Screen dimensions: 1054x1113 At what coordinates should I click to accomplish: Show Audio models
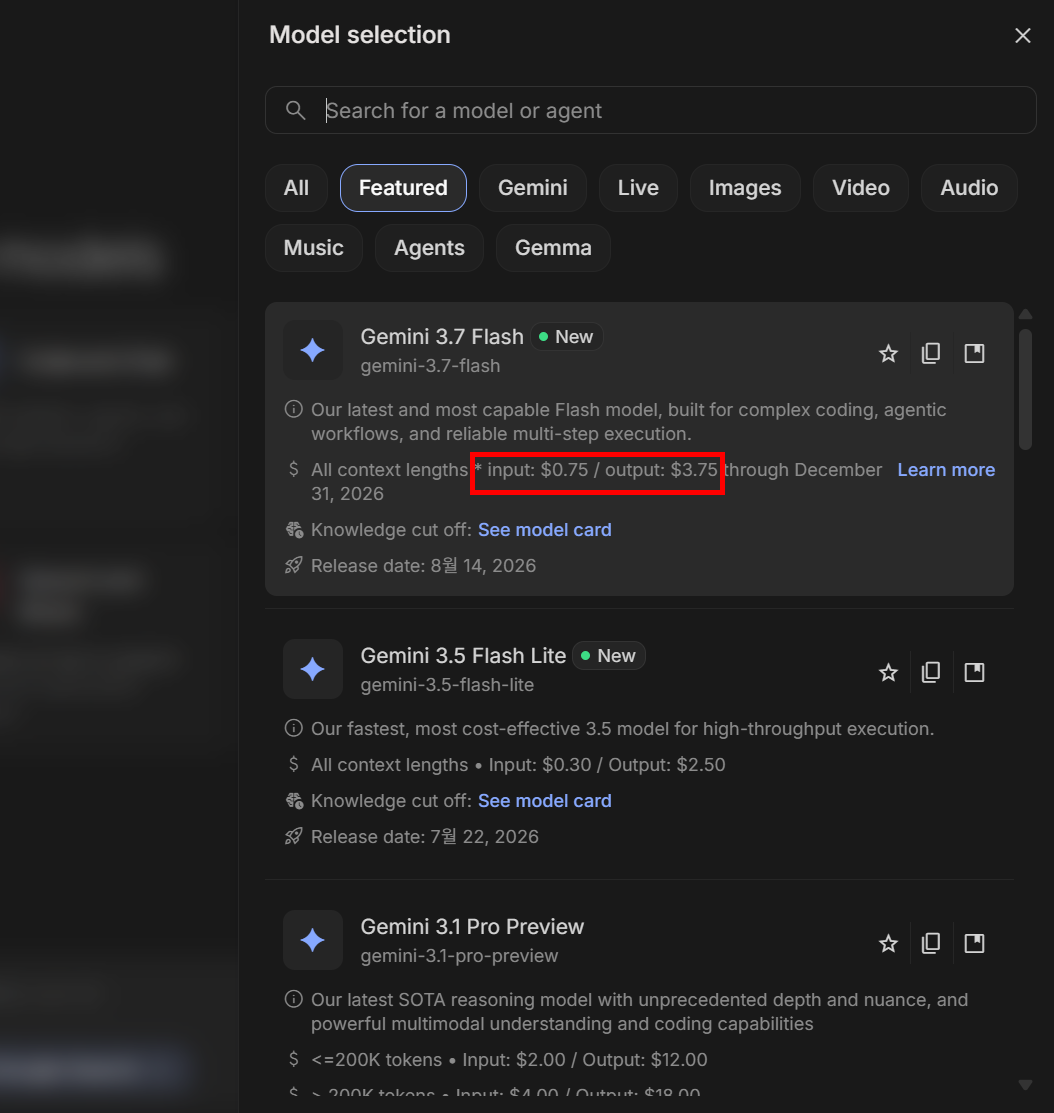(x=969, y=188)
